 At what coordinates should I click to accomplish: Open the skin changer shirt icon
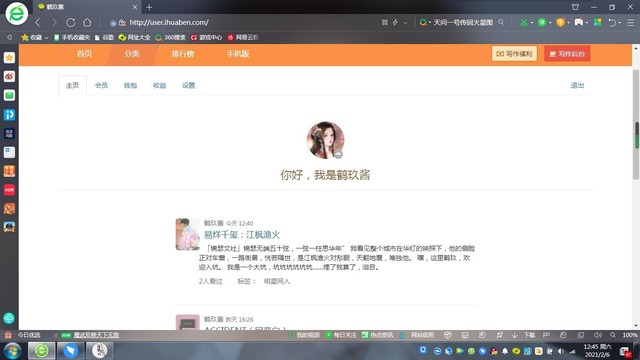click(x=575, y=7)
